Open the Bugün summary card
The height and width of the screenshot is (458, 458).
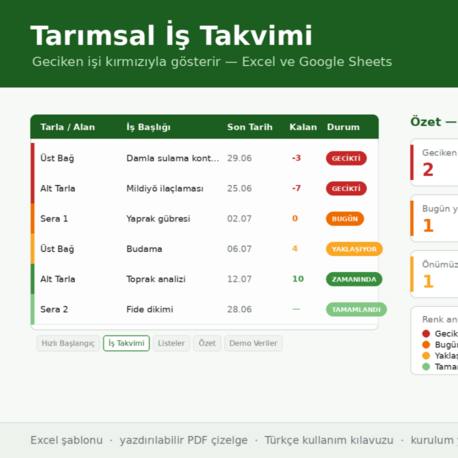pyautogui.click(x=434, y=218)
